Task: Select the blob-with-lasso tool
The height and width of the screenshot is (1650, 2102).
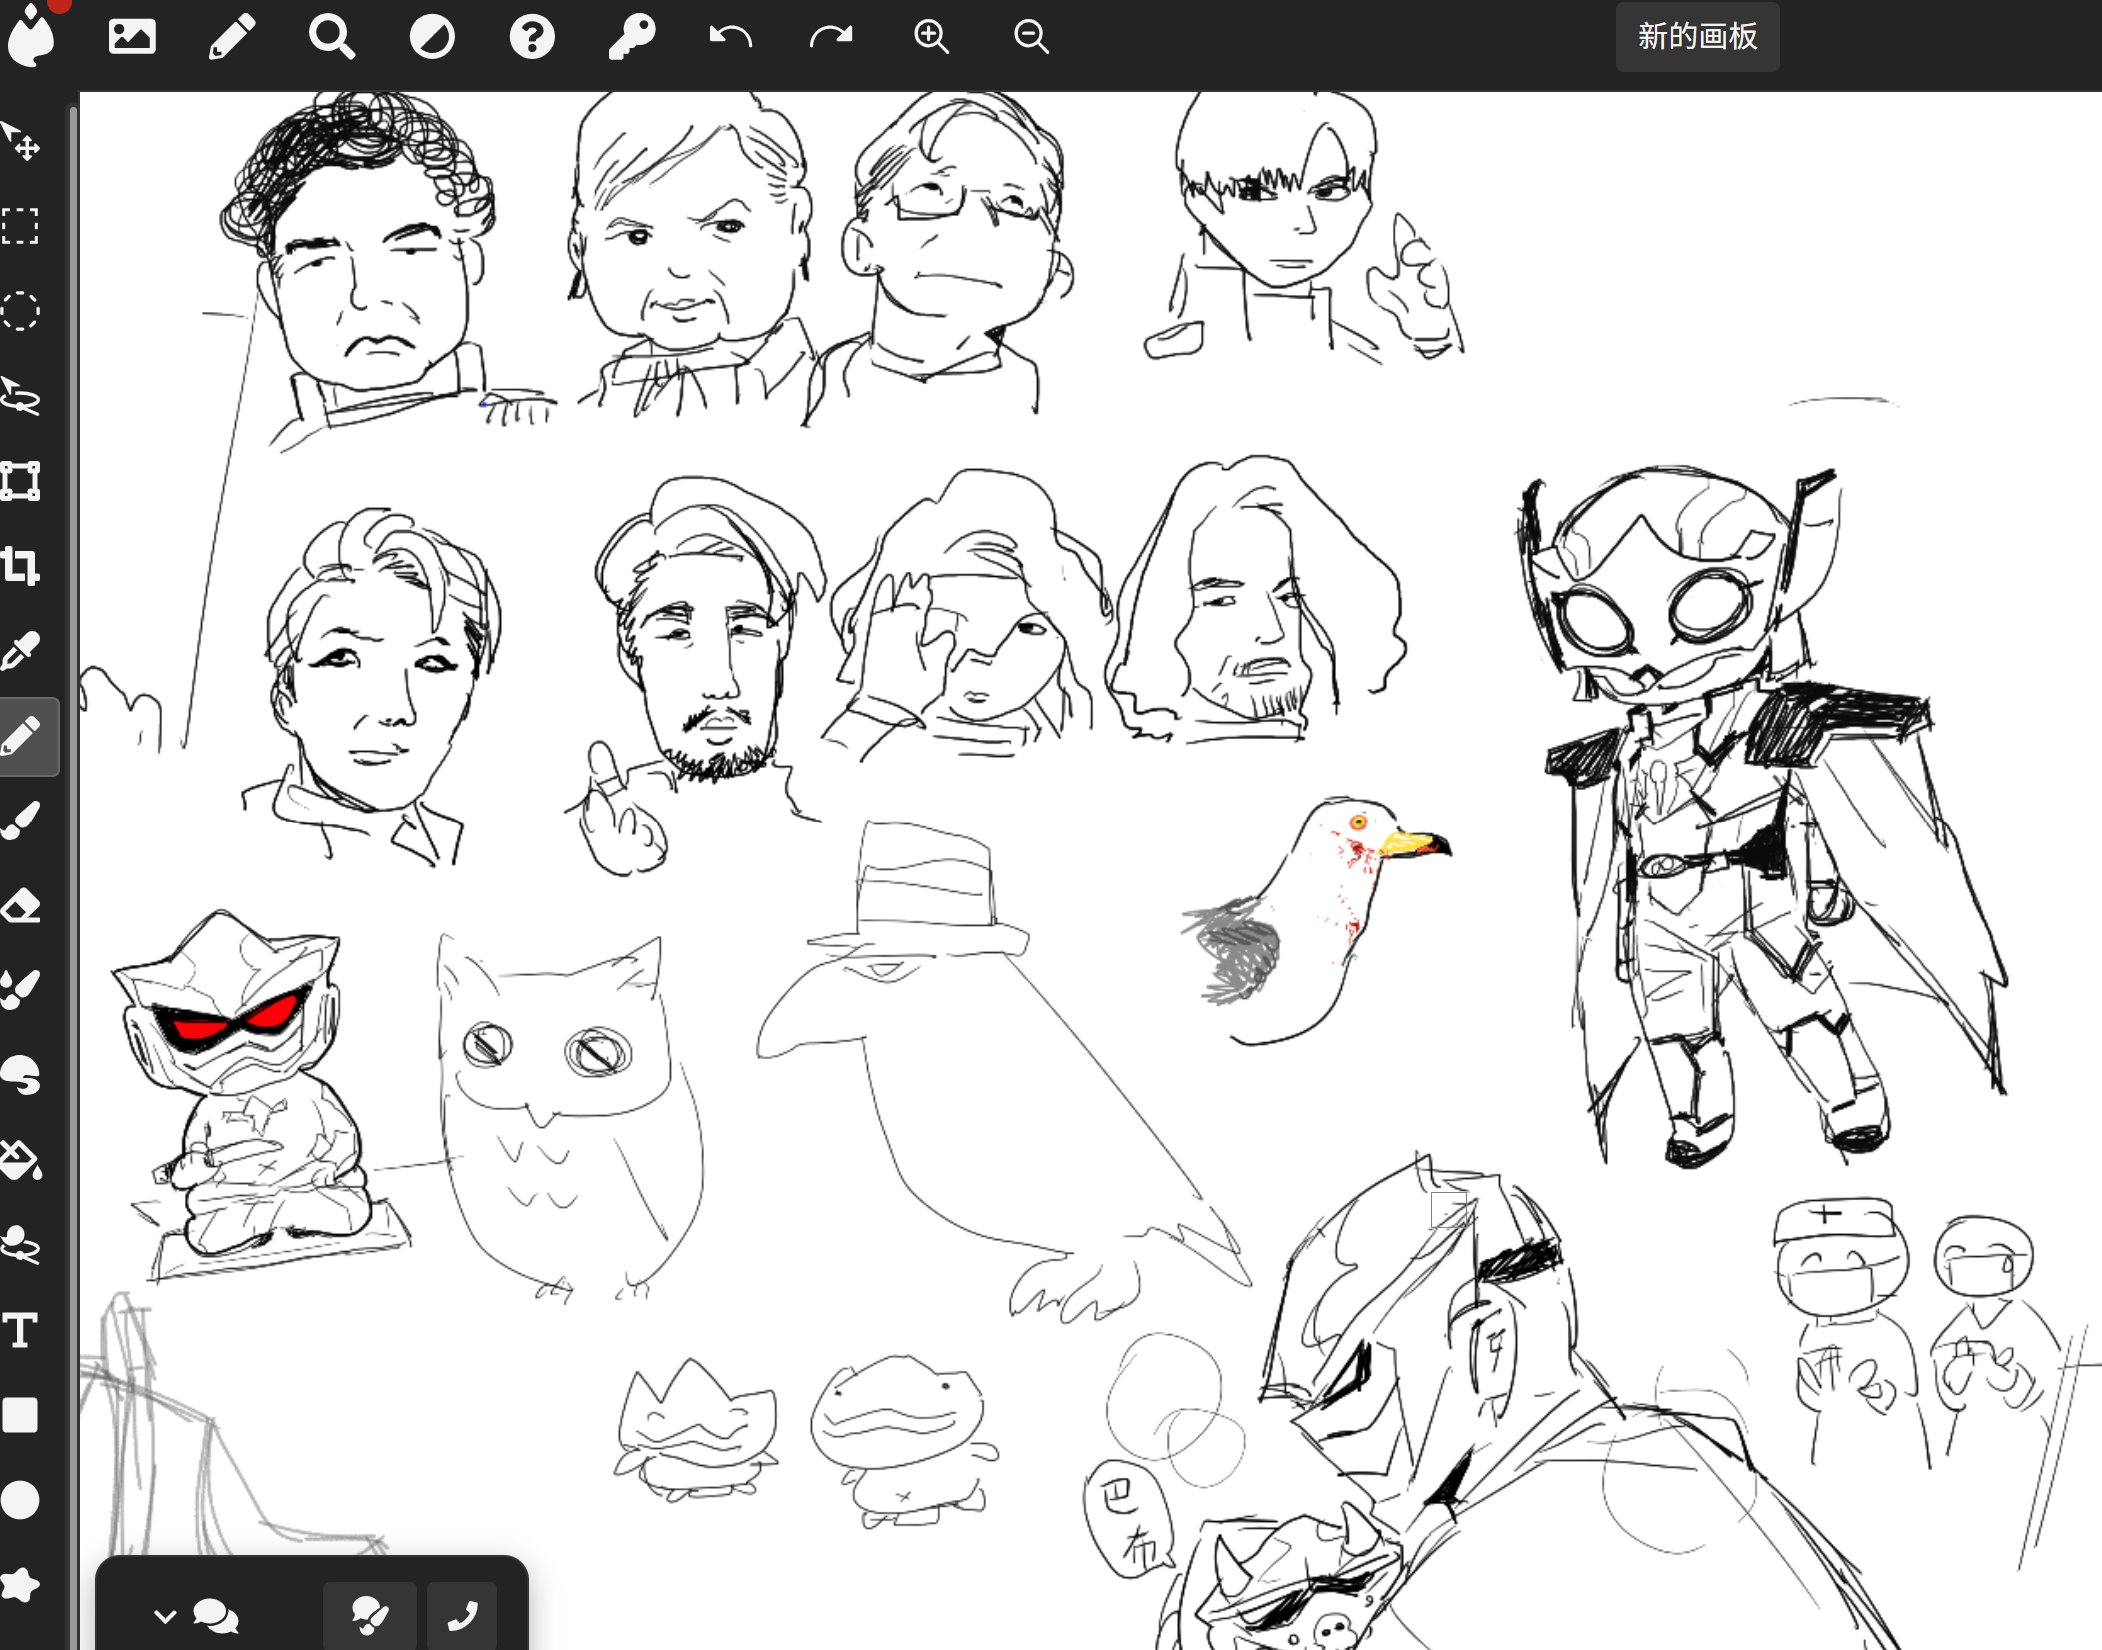Action: click(x=21, y=1245)
